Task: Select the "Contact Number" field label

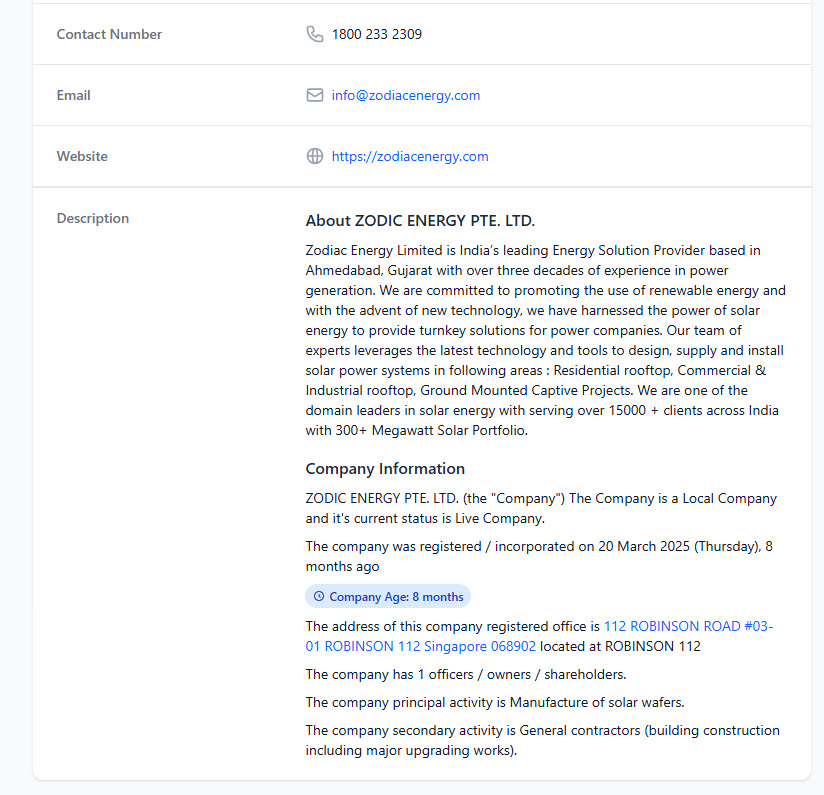Action: point(109,34)
